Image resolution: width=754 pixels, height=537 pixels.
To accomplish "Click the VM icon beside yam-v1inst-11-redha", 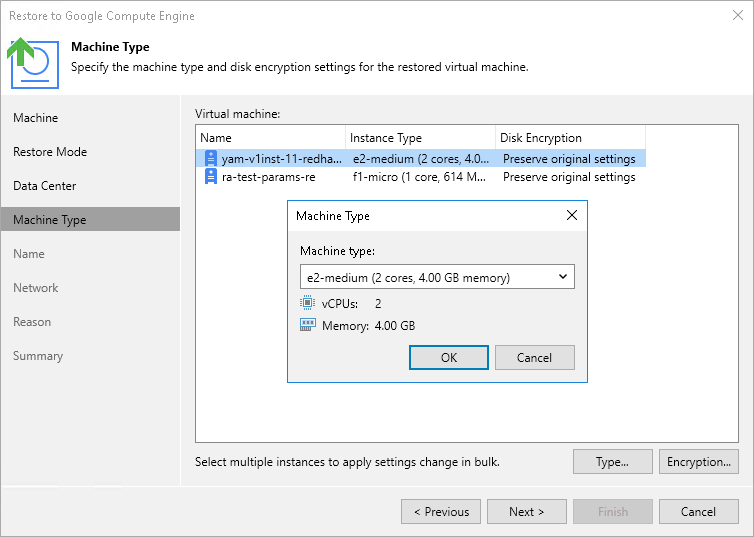I will pos(211,158).
